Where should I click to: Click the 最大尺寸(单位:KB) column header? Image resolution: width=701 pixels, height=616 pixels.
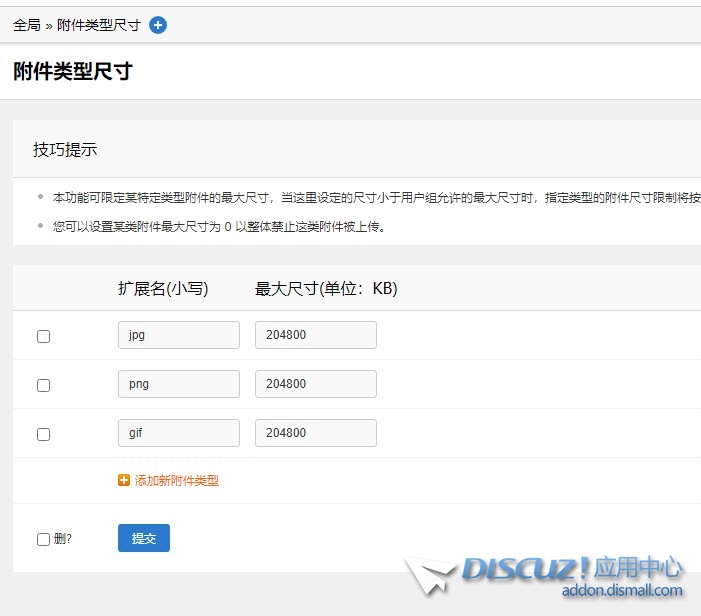click(x=326, y=289)
